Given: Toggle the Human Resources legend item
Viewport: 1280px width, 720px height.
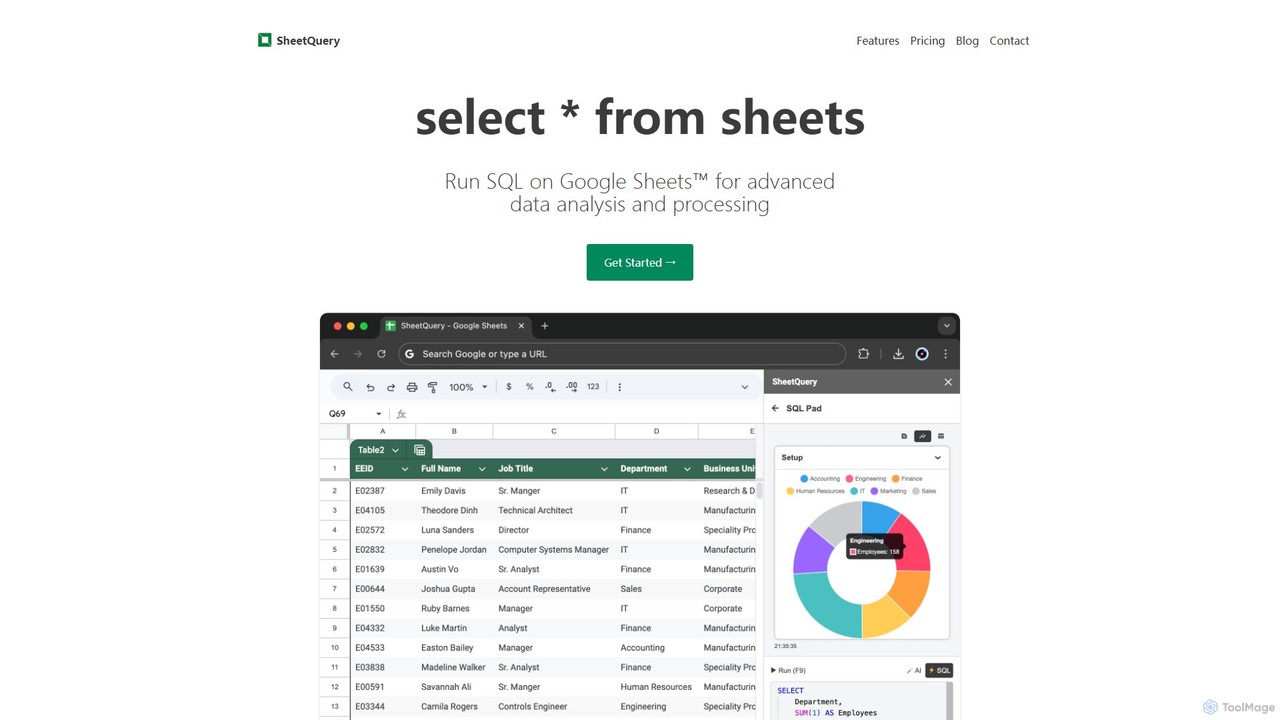Looking at the screenshot, I should click(x=815, y=491).
